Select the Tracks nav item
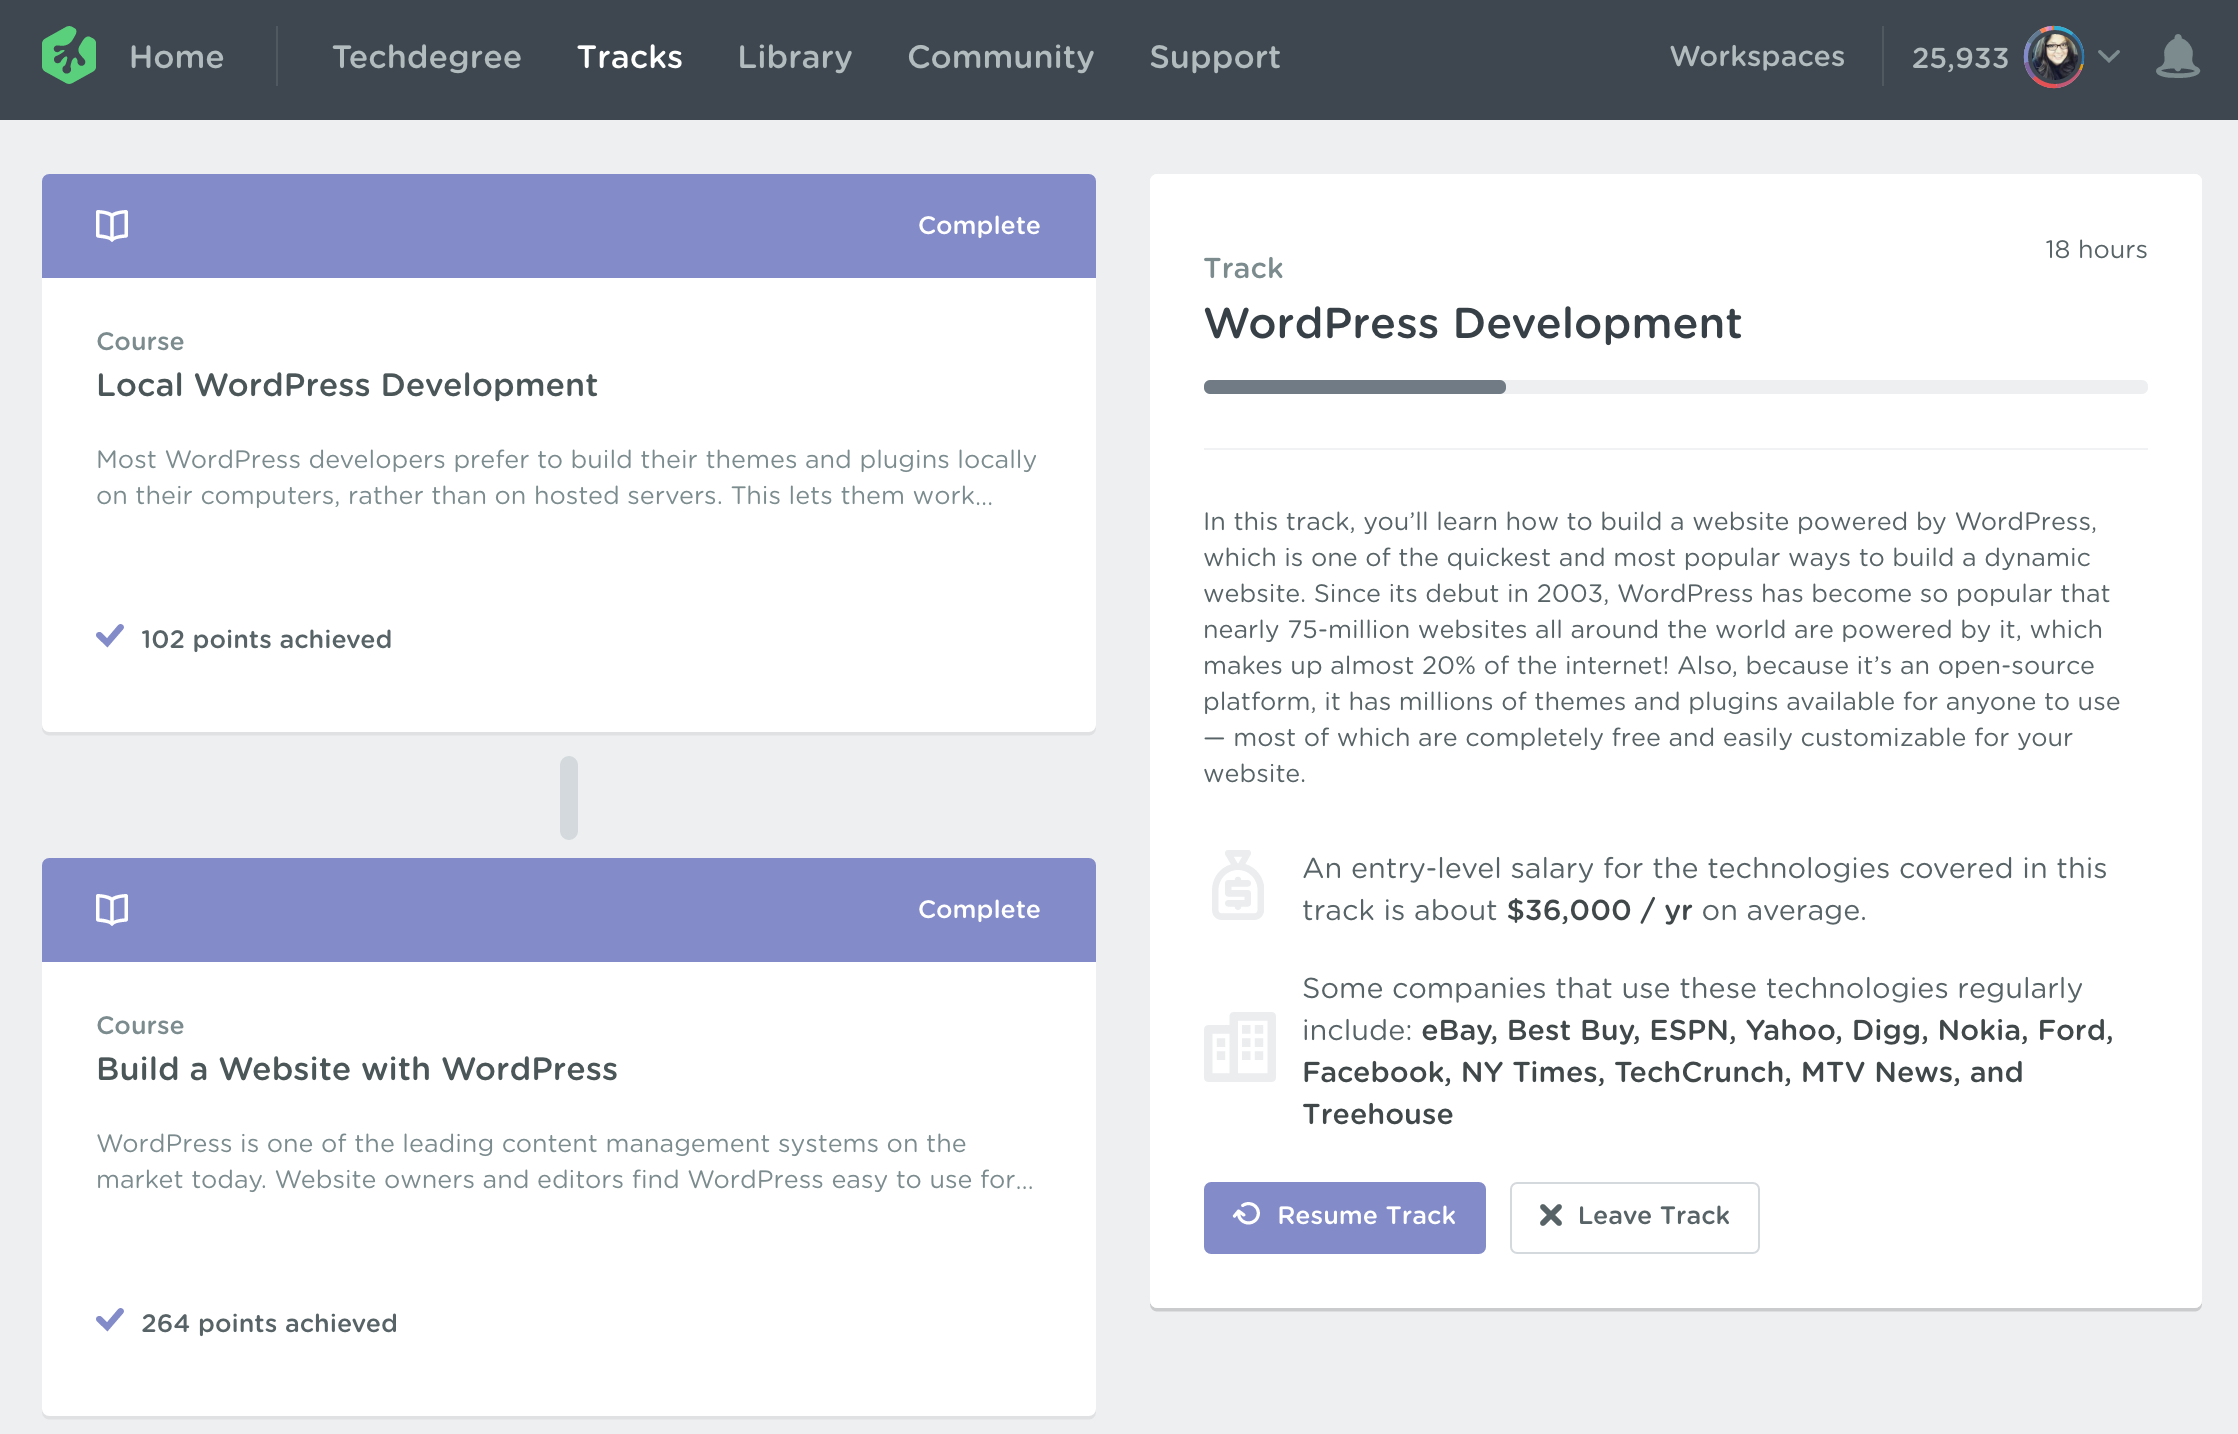The image size is (2238, 1434). coord(629,57)
